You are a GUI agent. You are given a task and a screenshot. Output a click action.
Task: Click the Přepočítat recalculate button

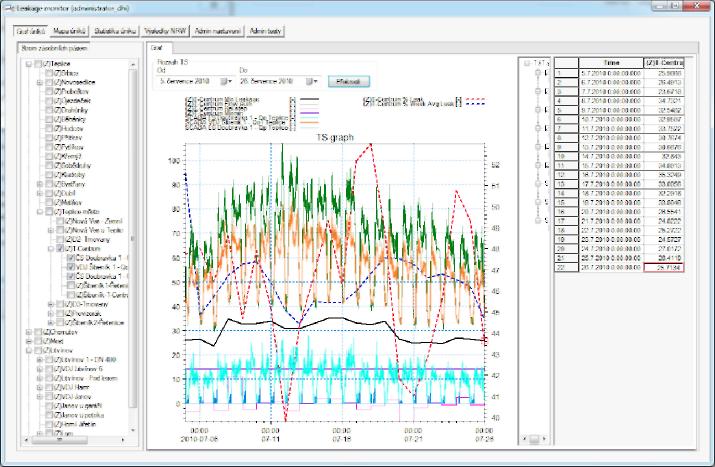349,82
